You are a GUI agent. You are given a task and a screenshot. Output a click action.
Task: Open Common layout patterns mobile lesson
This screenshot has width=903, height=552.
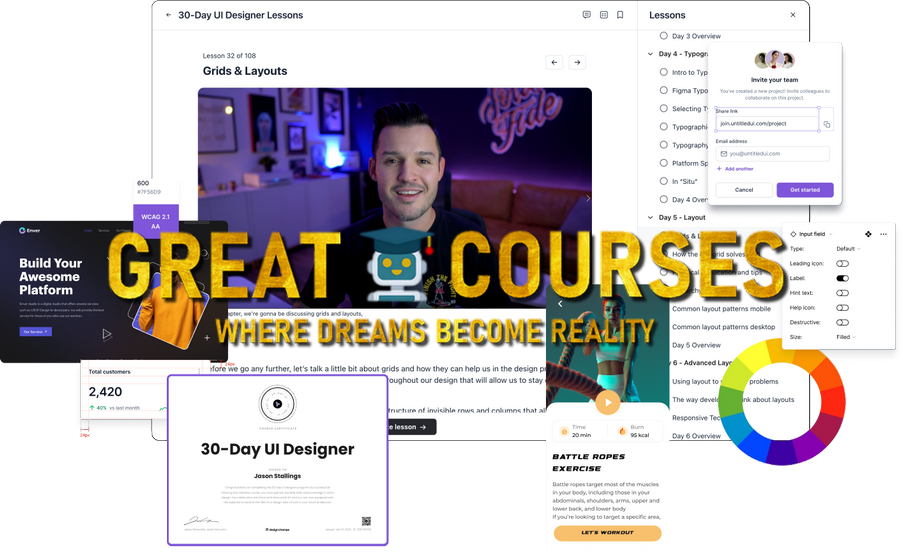coord(721,309)
